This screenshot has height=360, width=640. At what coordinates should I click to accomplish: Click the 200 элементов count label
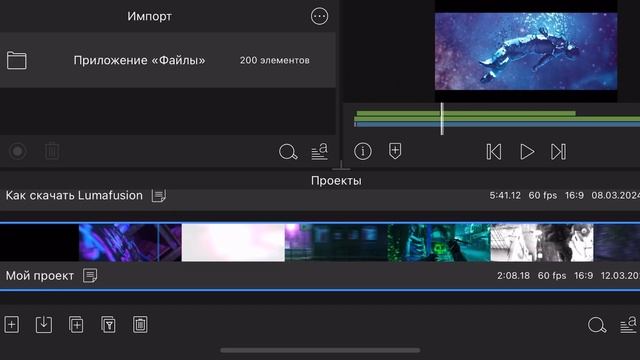274,60
